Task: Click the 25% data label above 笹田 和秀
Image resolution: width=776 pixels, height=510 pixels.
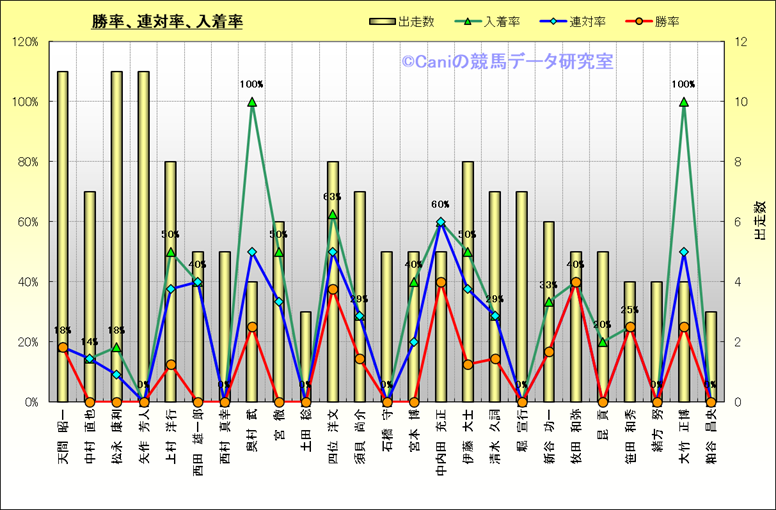Action: 629,310
